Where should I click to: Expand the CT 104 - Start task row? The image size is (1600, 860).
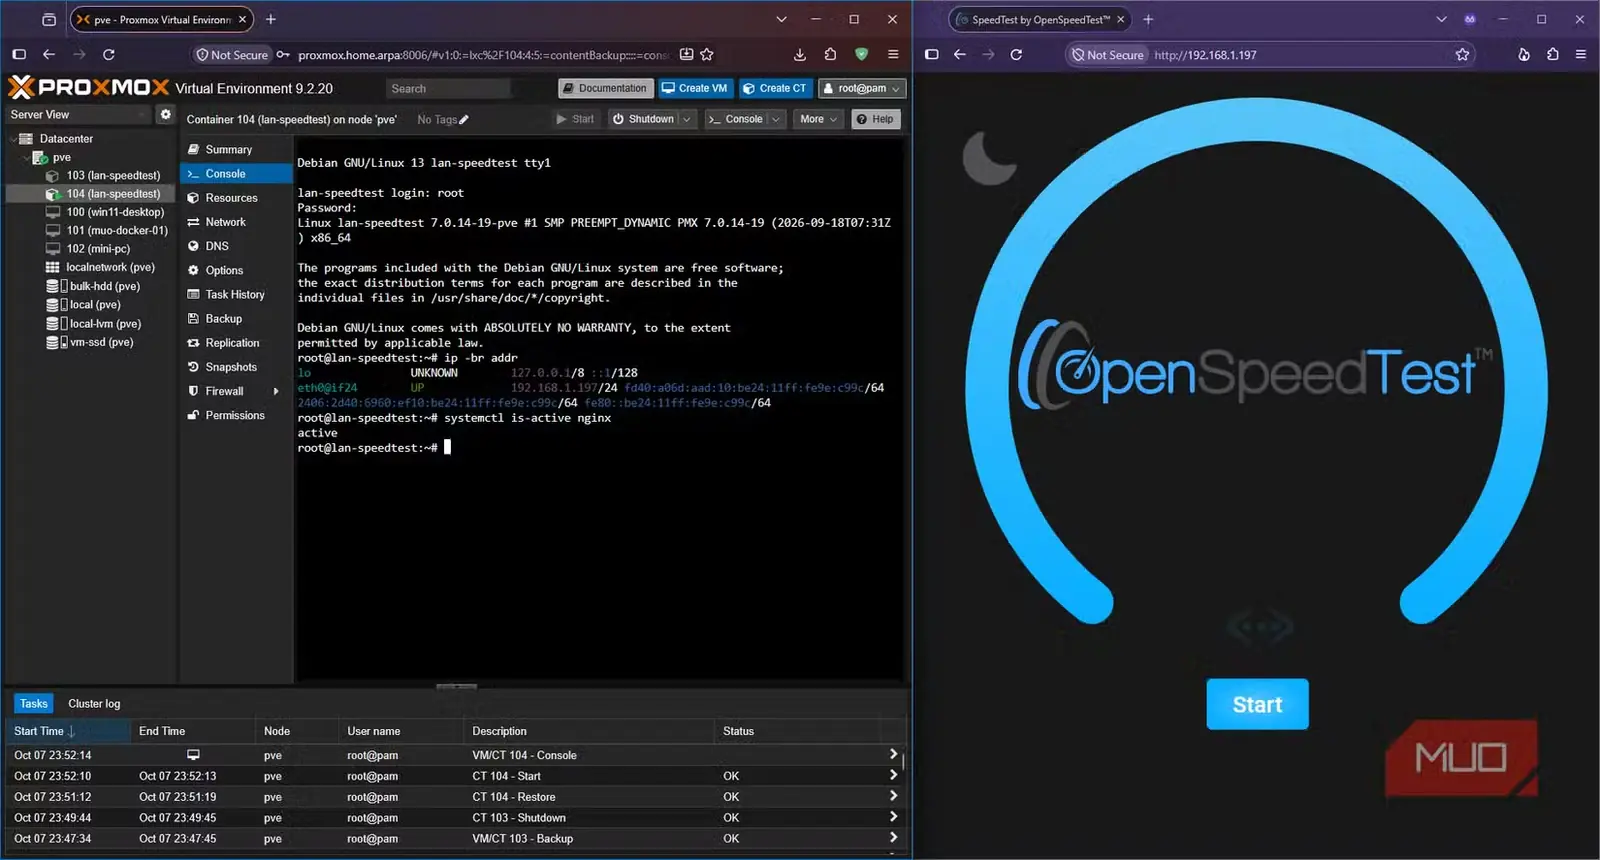pos(893,775)
